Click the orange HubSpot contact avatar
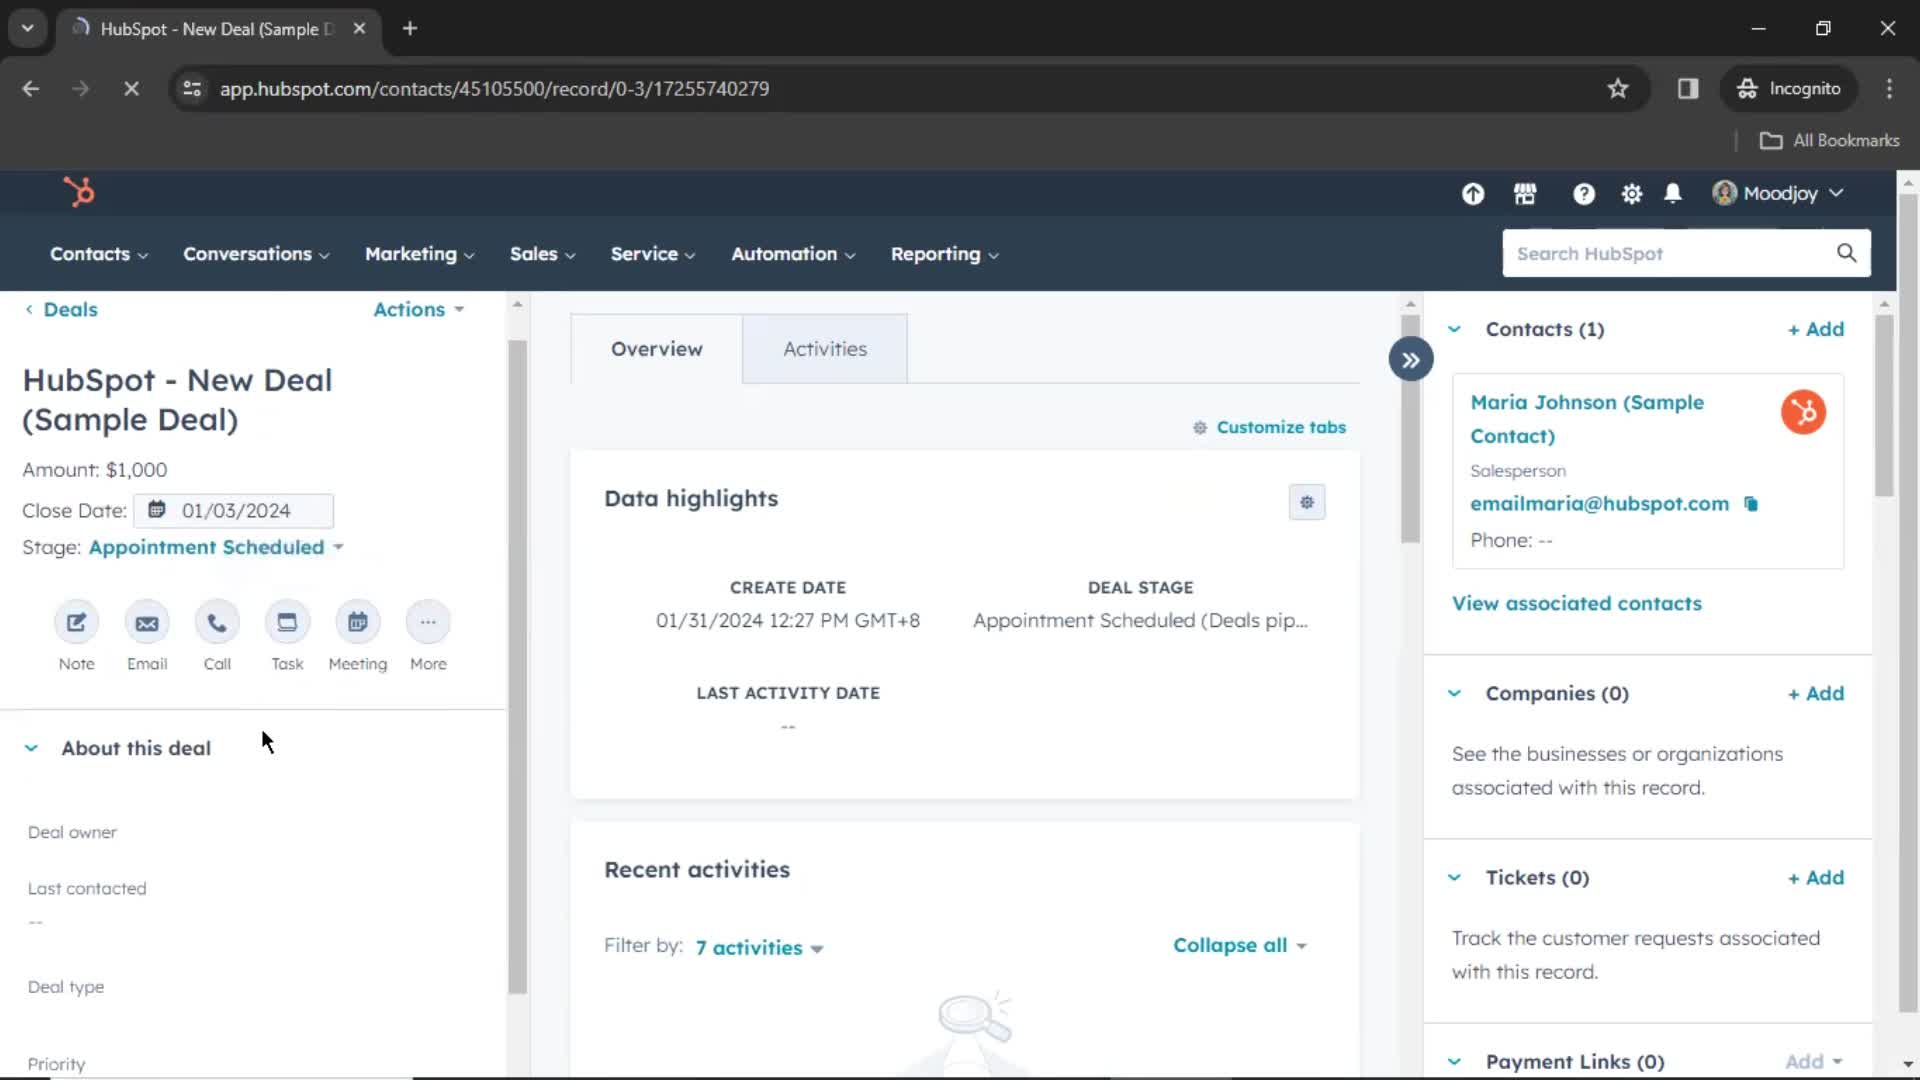 point(1803,412)
